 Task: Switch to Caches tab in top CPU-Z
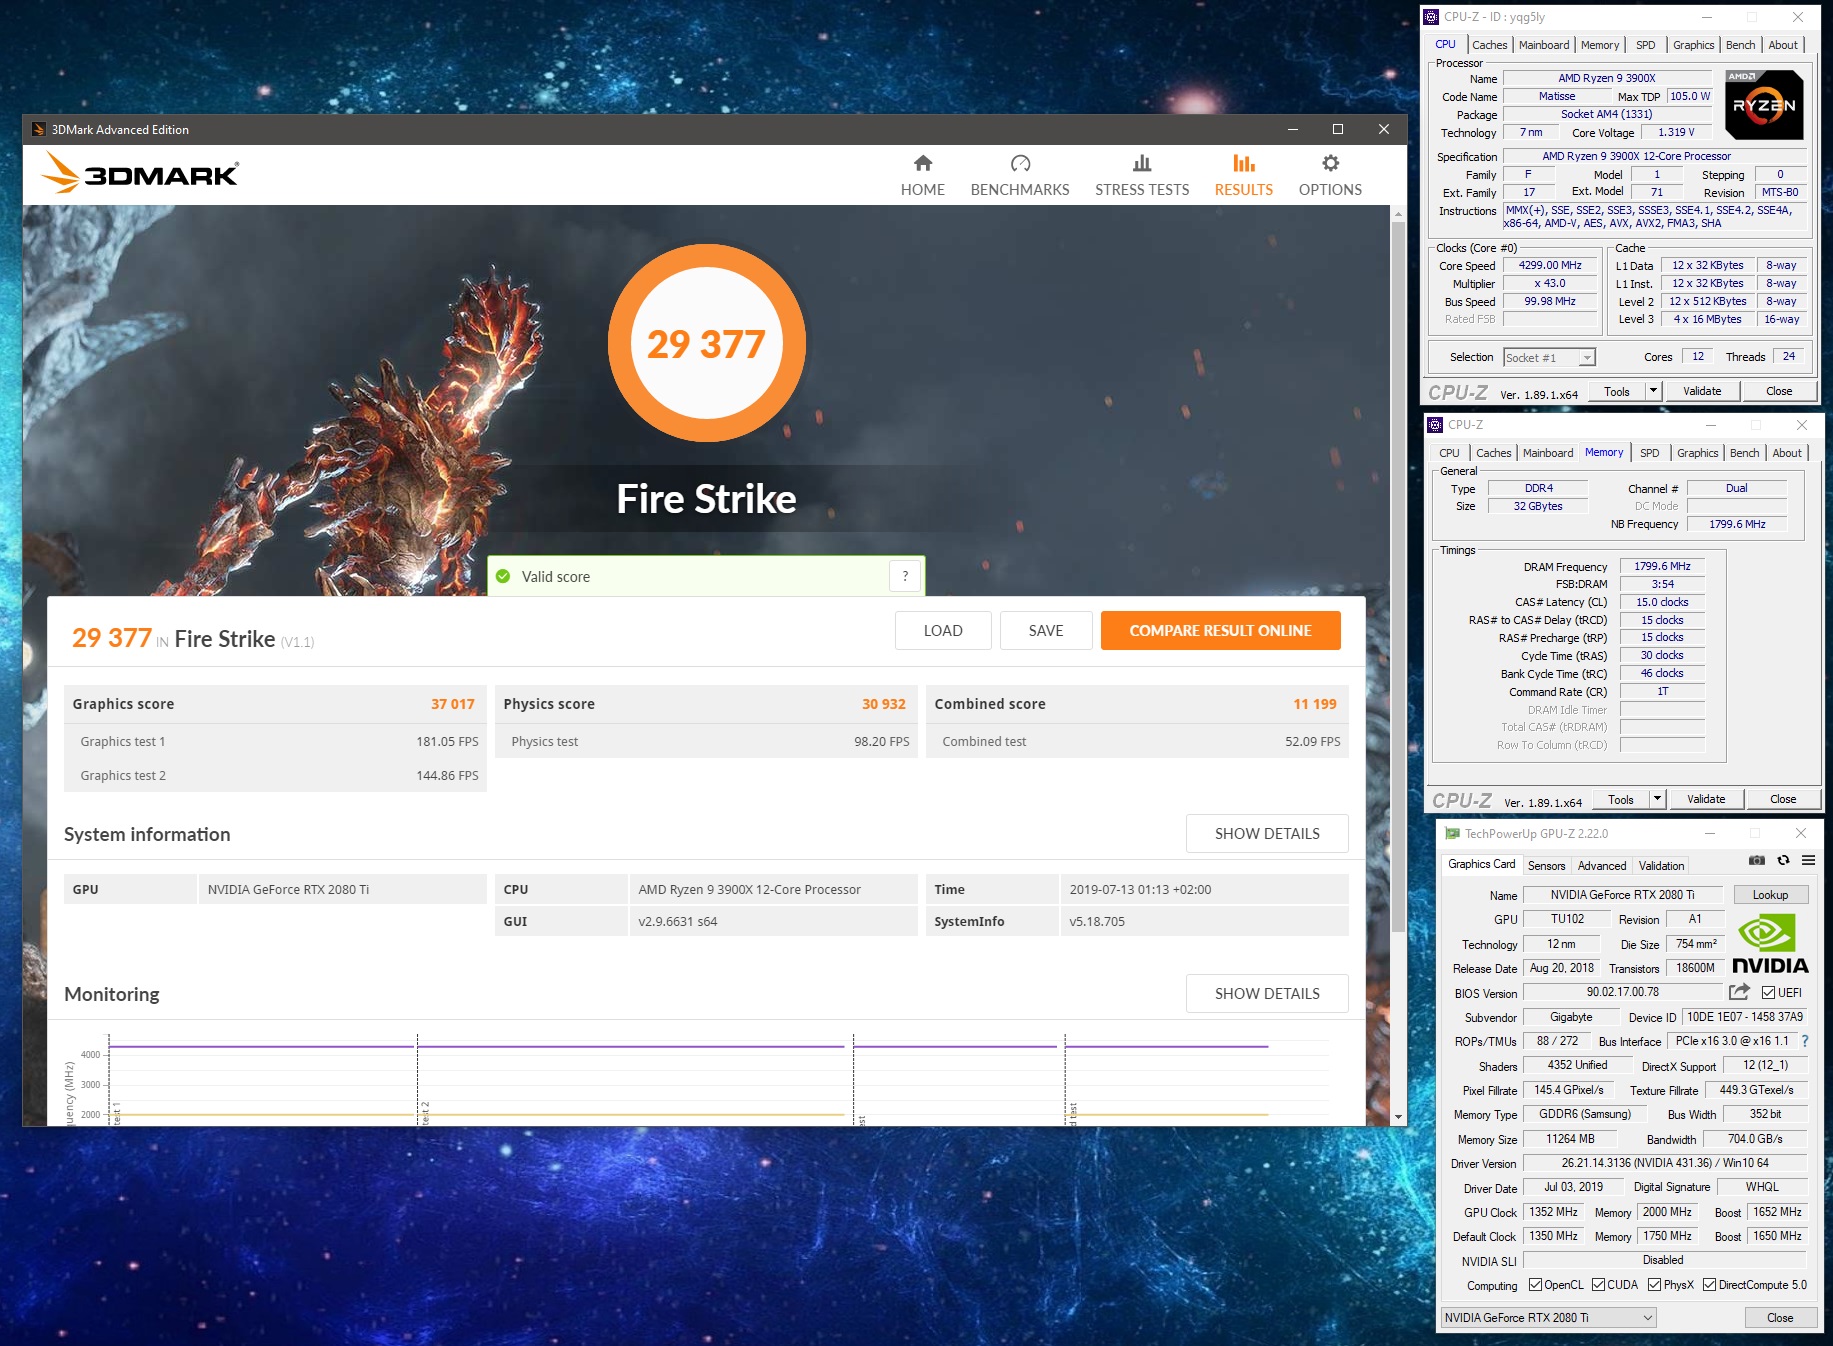(x=1489, y=45)
